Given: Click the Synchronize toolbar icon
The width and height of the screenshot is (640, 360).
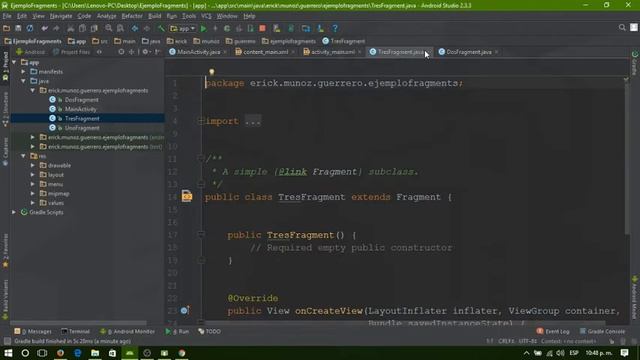Looking at the screenshot, I should (30, 28).
